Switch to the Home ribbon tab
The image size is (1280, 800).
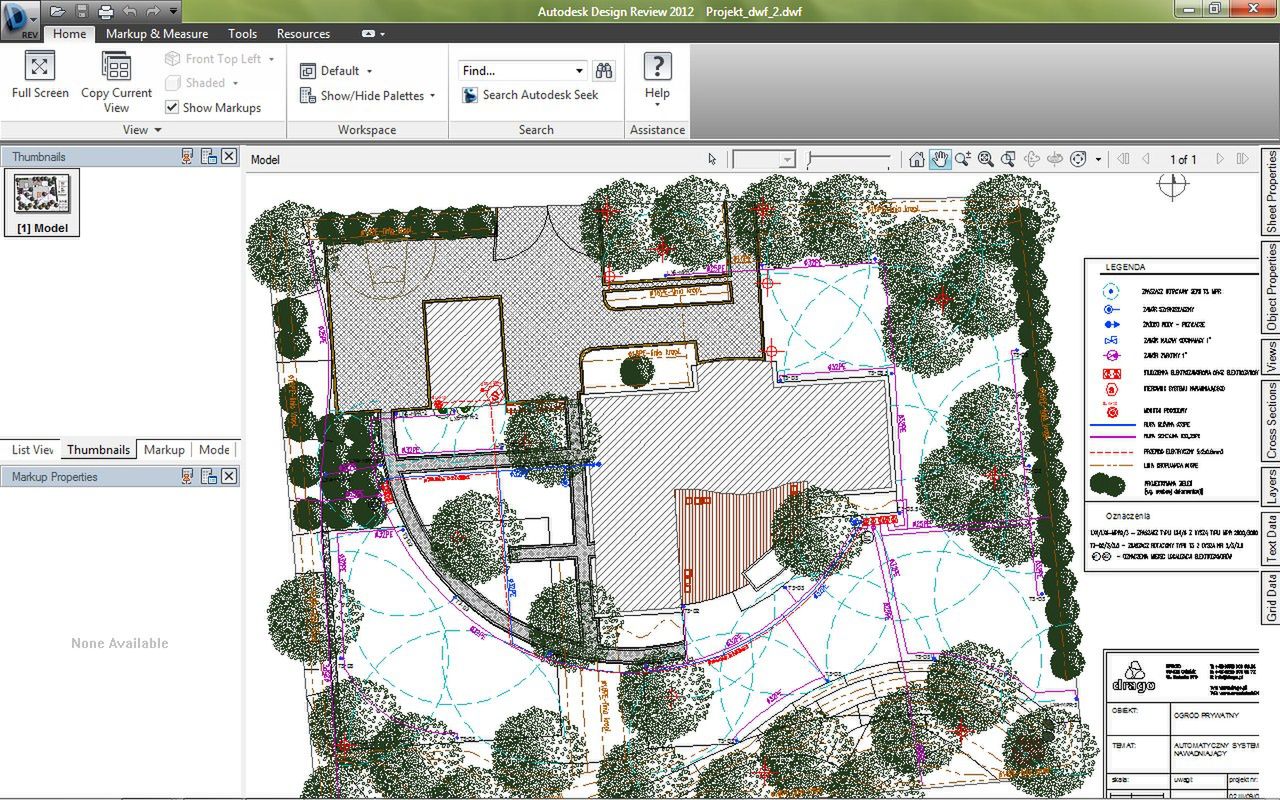click(x=70, y=33)
